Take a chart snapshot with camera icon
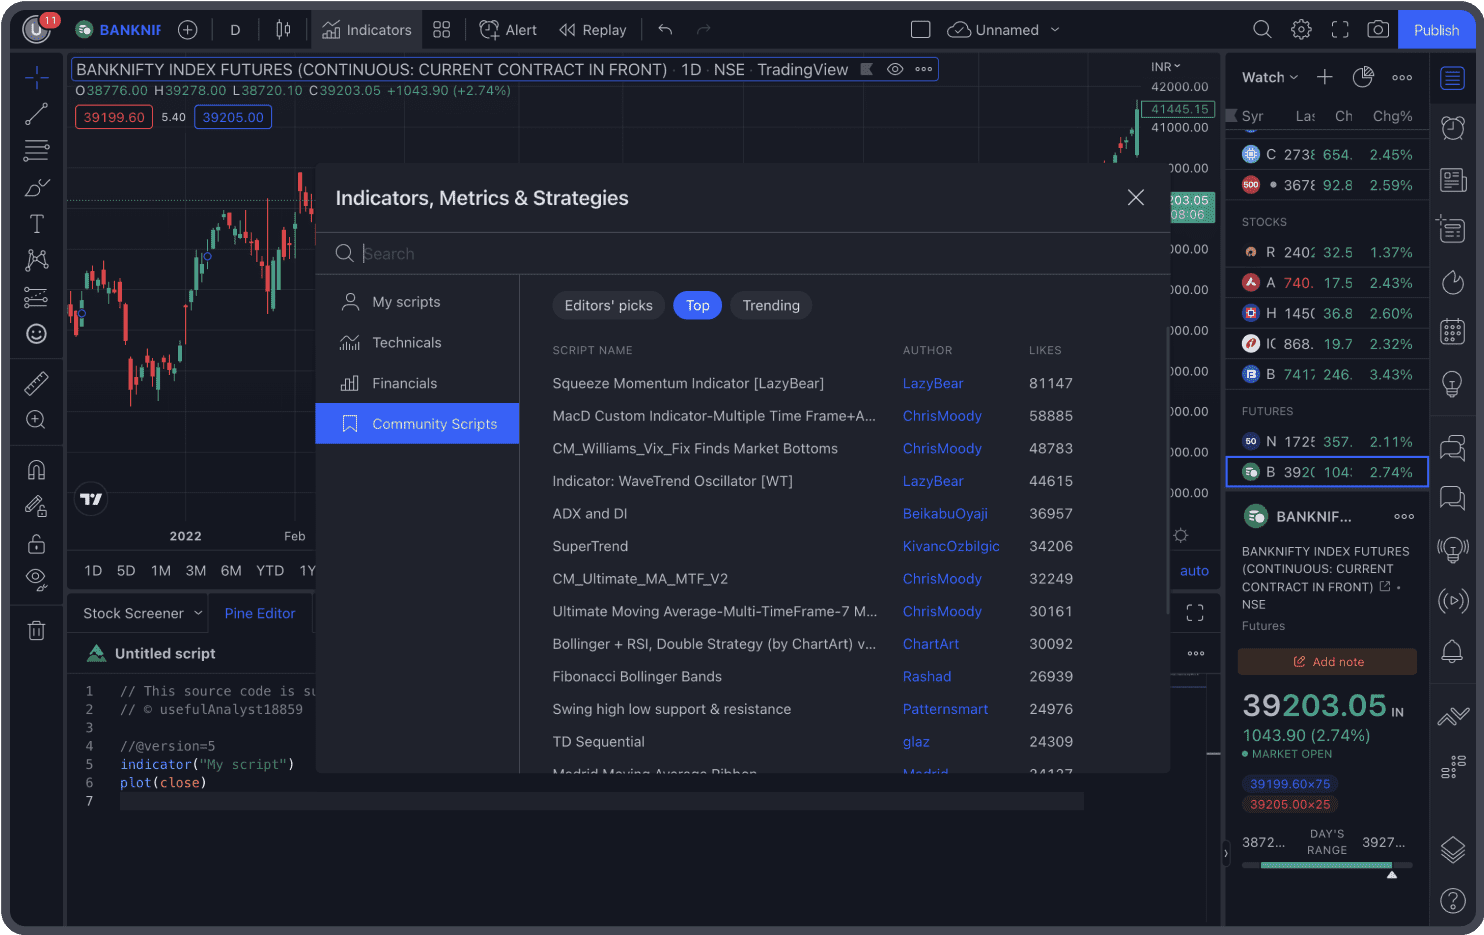Screen dimensions: 1484x935 coord(1378,30)
